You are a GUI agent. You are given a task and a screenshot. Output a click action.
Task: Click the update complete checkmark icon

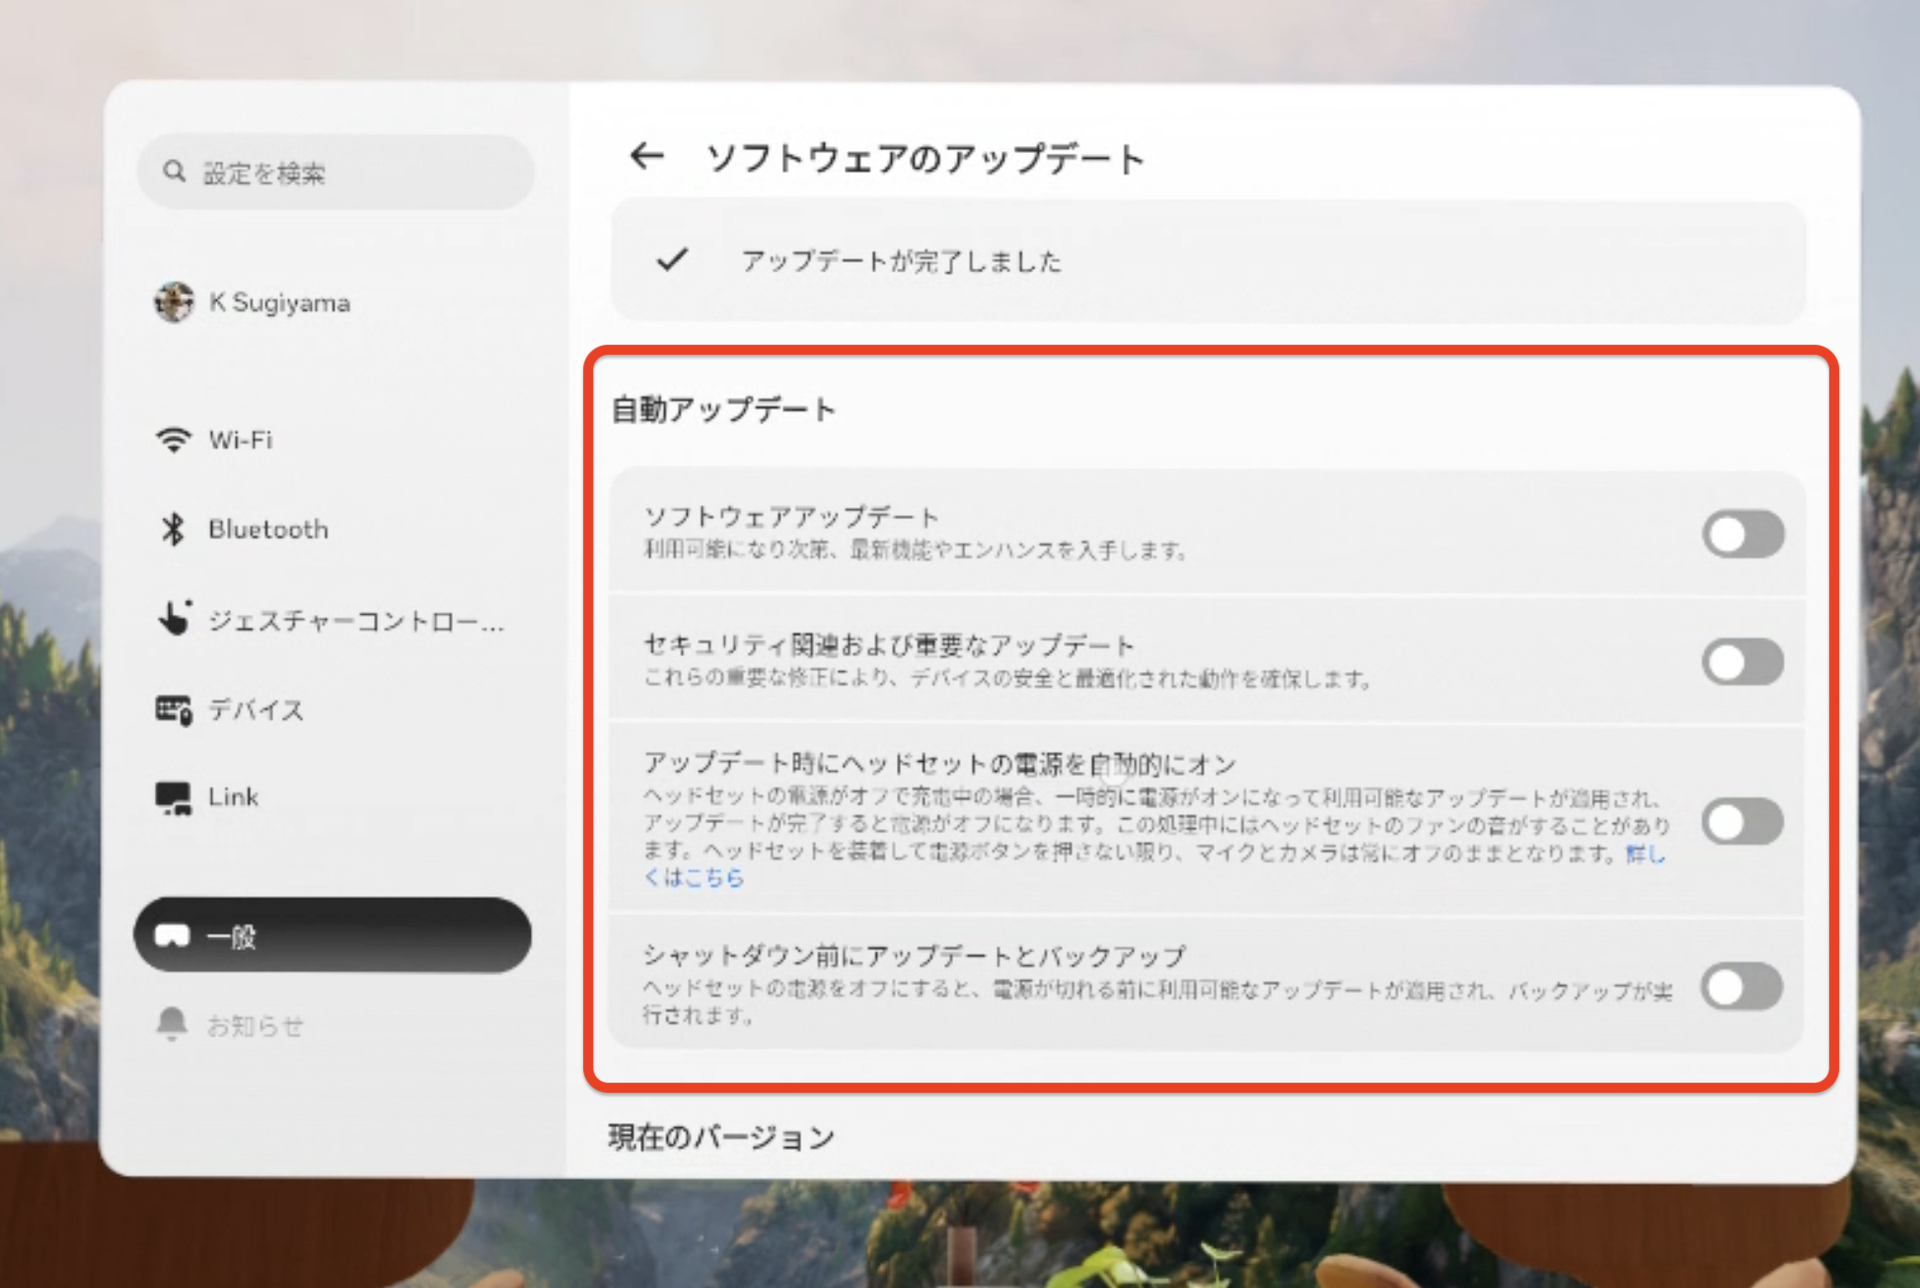[672, 260]
